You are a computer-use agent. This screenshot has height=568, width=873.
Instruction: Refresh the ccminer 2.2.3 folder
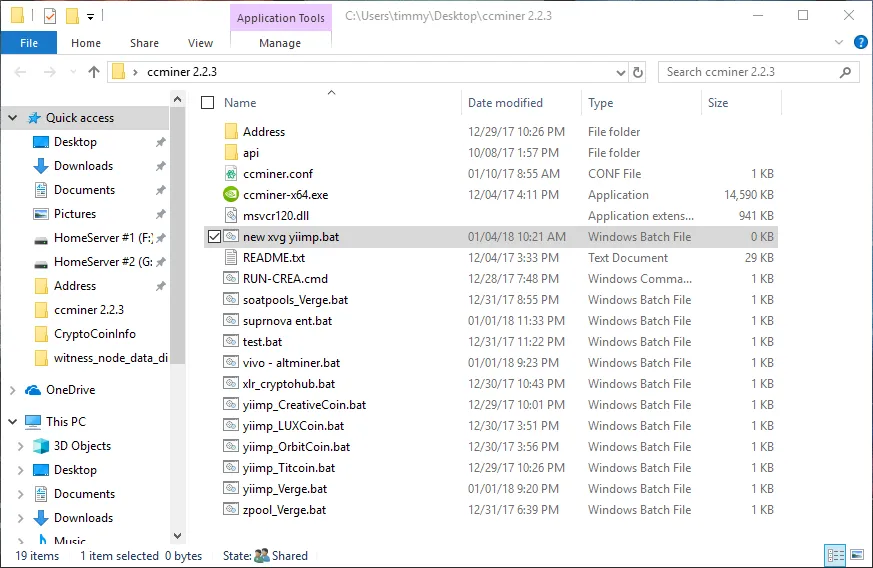pos(638,72)
